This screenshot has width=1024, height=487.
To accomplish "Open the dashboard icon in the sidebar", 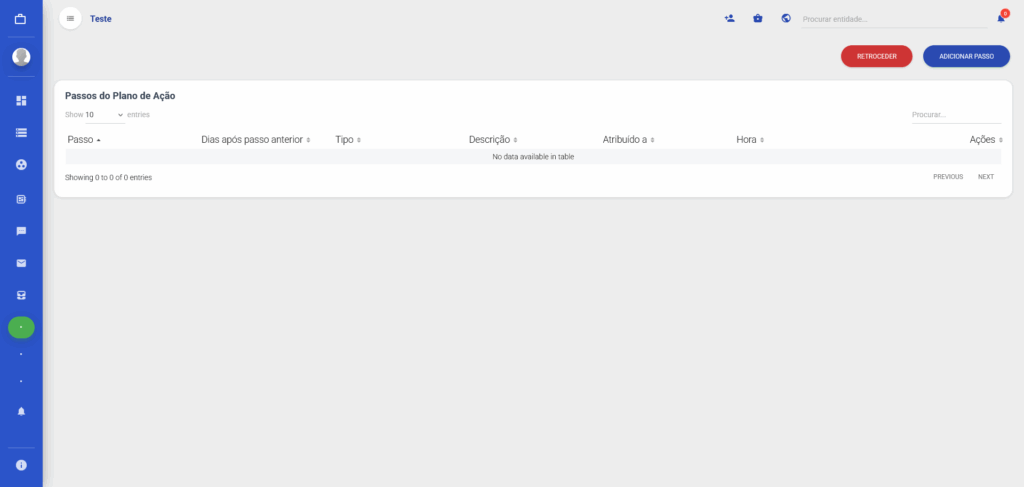I will (21, 101).
